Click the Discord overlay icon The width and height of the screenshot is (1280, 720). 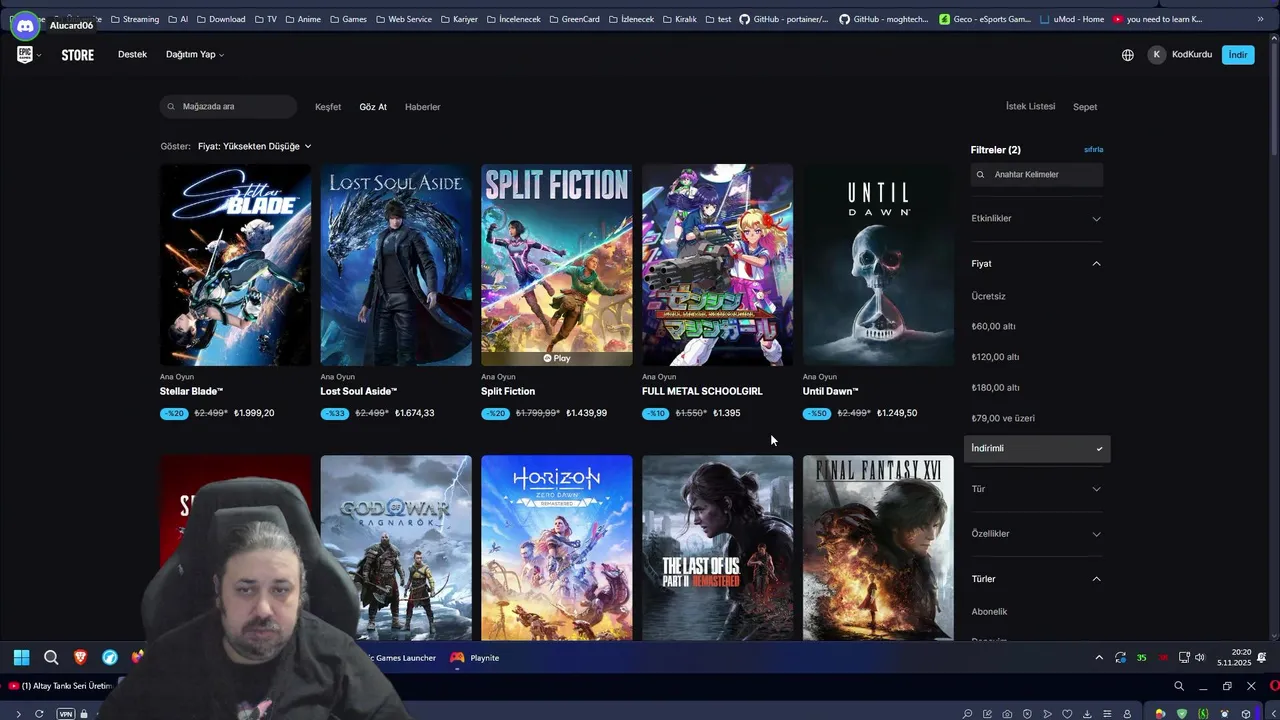coord(25,26)
